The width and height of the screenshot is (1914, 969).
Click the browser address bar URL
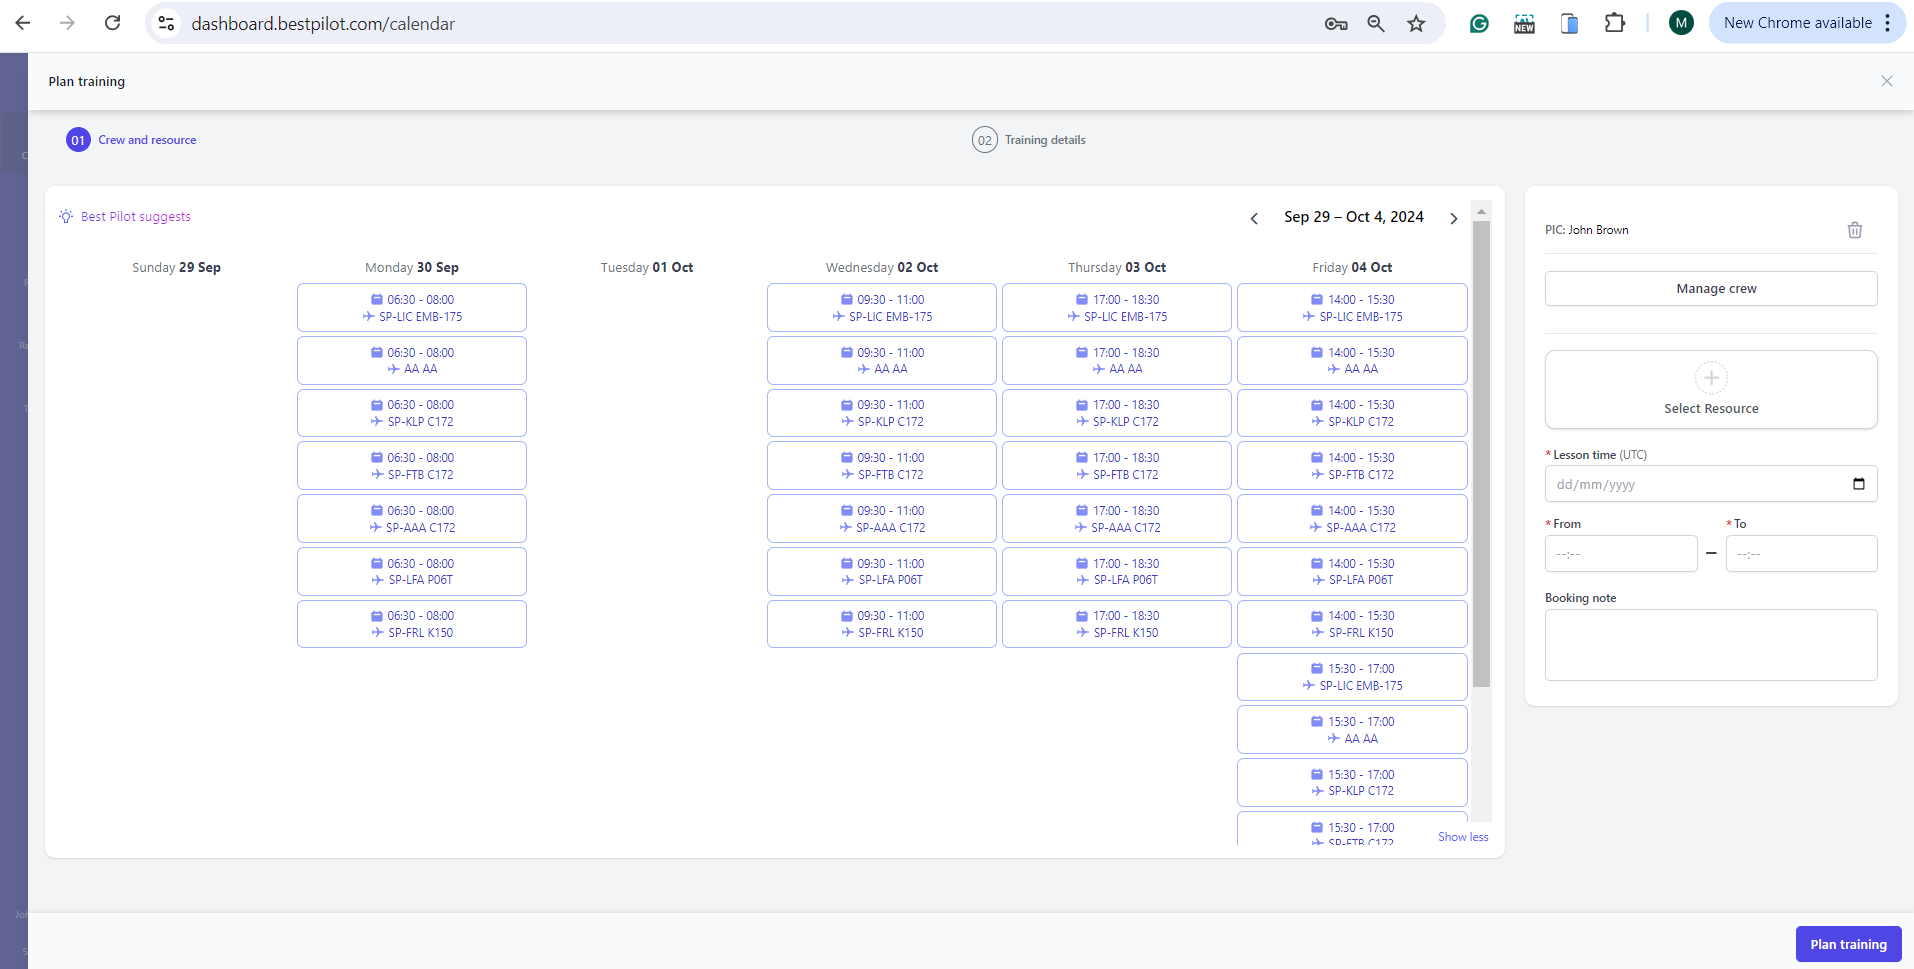tap(323, 23)
